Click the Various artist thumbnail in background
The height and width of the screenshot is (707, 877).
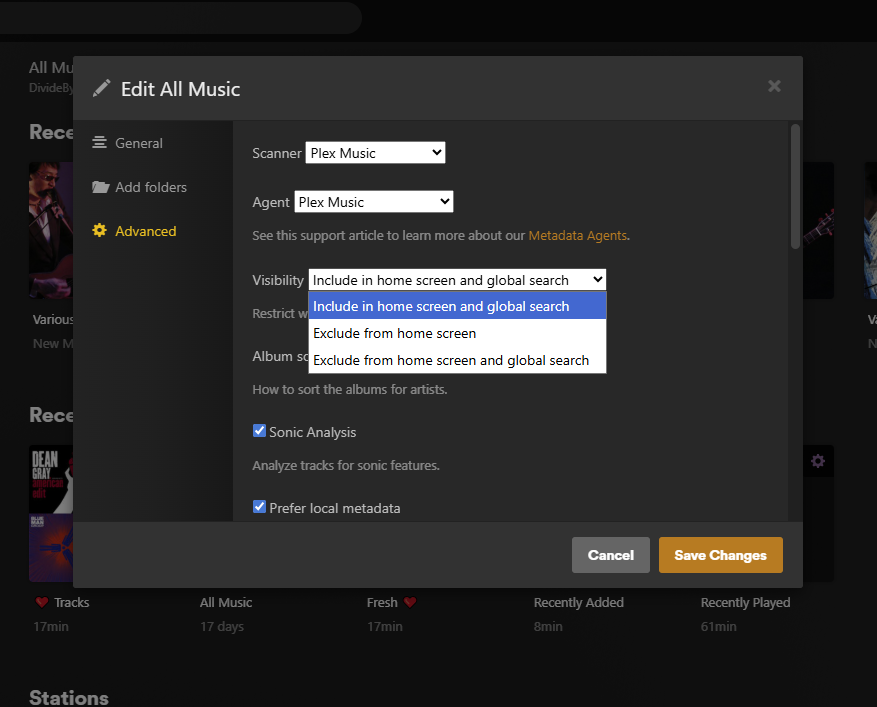point(51,230)
